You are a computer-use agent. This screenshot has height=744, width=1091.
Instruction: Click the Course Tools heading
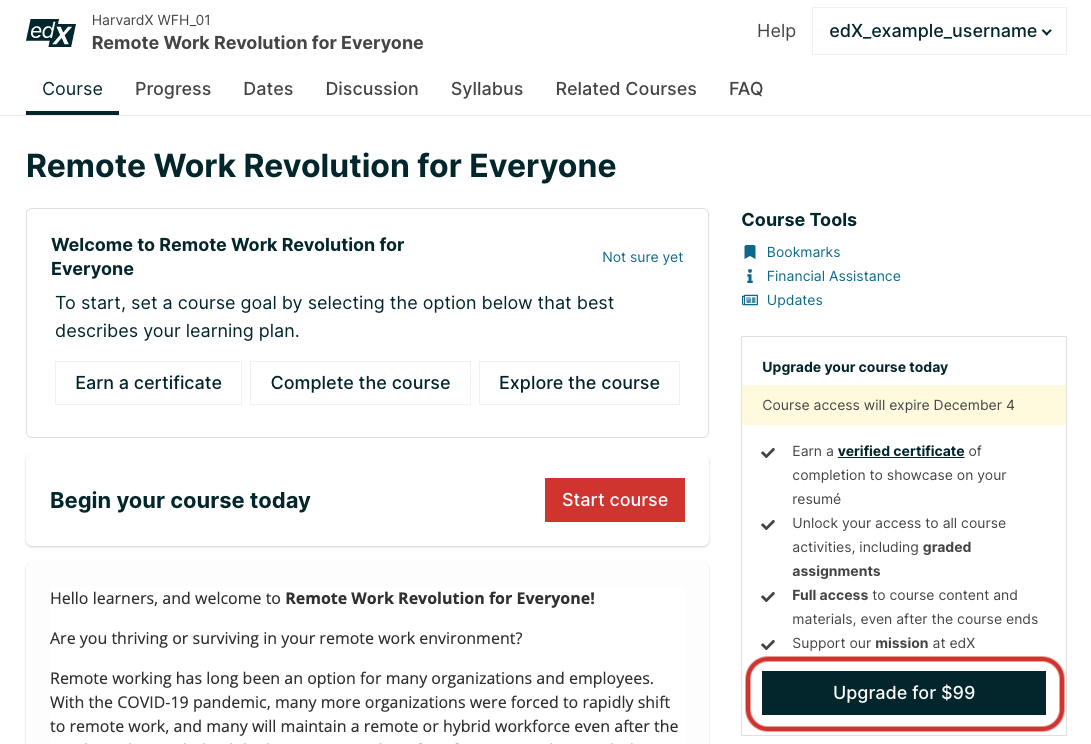(x=799, y=220)
